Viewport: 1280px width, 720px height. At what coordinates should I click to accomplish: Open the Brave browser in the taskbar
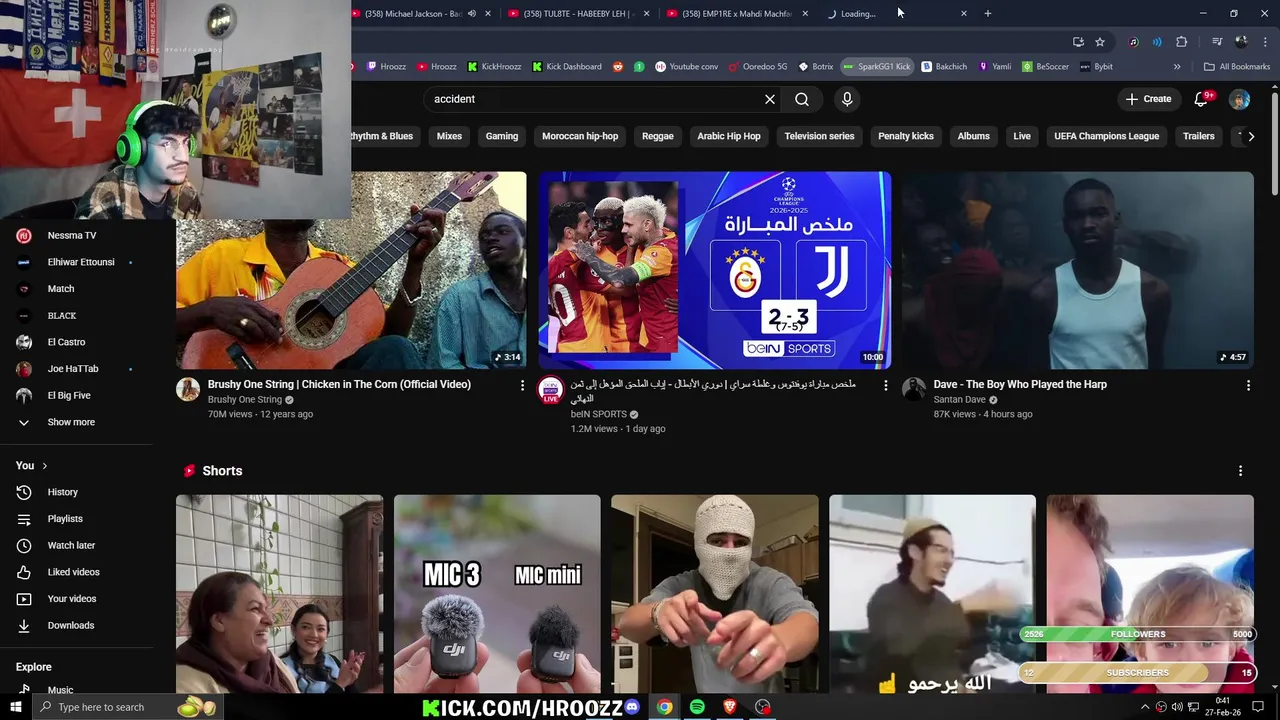pos(730,707)
